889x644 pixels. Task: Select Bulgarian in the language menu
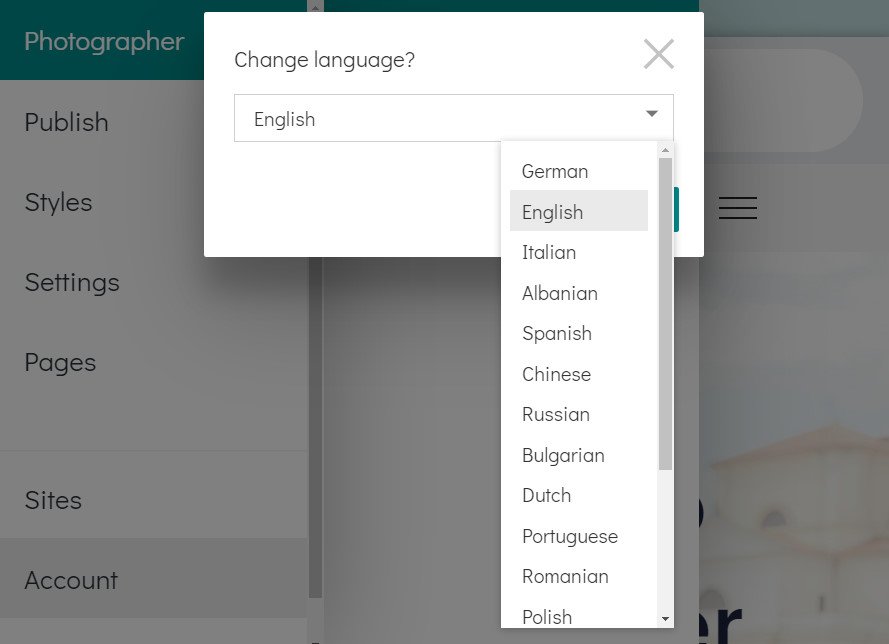click(563, 455)
